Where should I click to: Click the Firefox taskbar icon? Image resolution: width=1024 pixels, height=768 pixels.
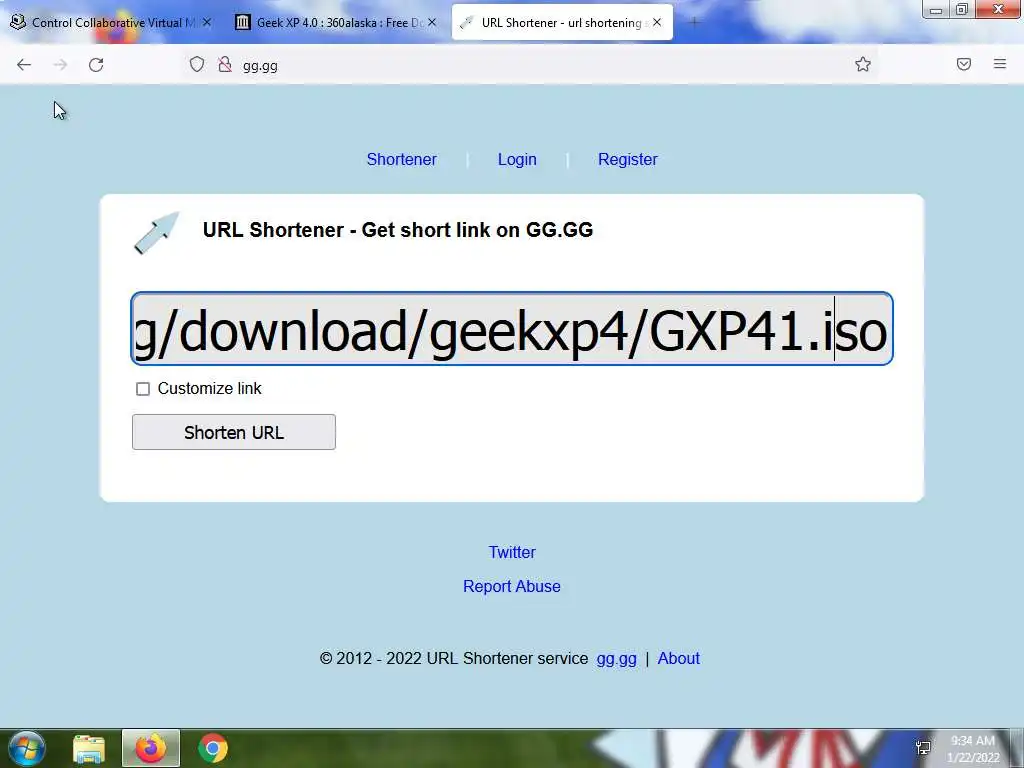point(151,748)
